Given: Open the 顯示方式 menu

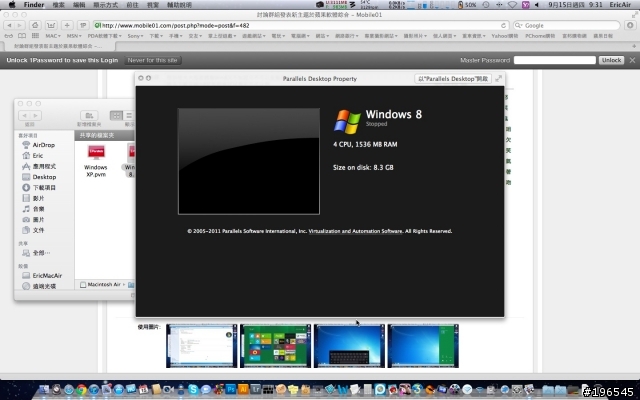Looking at the screenshot, I should pos(105,5).
